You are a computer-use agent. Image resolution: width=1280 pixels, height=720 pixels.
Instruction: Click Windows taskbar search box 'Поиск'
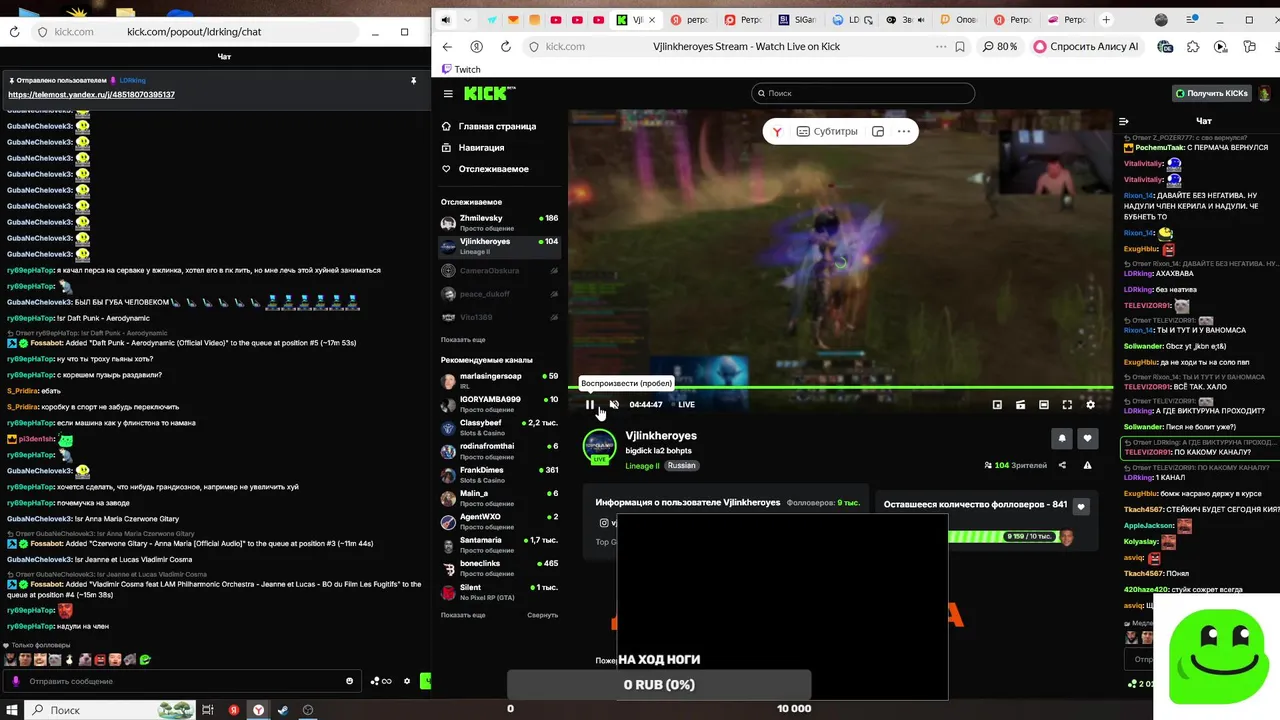click(x=110, y=710)
